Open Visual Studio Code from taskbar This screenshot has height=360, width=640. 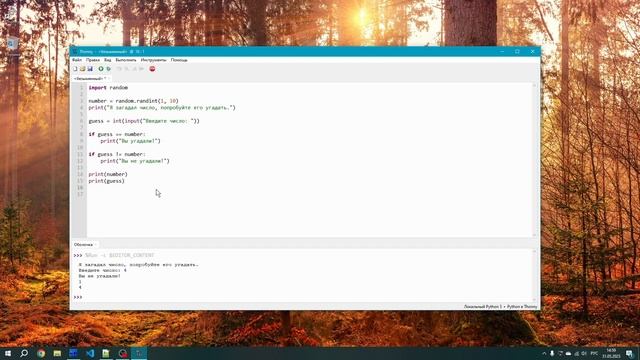point(90,353)
